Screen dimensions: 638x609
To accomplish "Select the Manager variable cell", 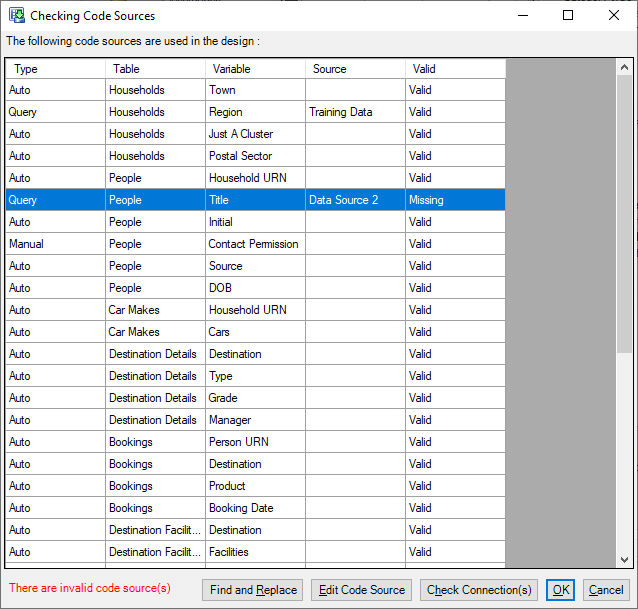I will click(256, 419).
